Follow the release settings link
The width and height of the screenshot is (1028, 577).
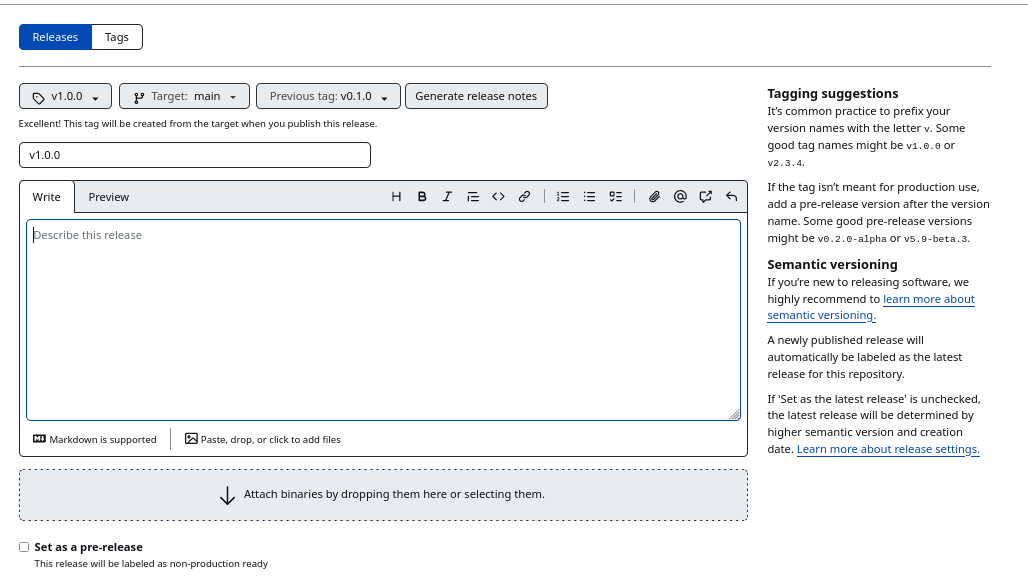click(887, 448)
